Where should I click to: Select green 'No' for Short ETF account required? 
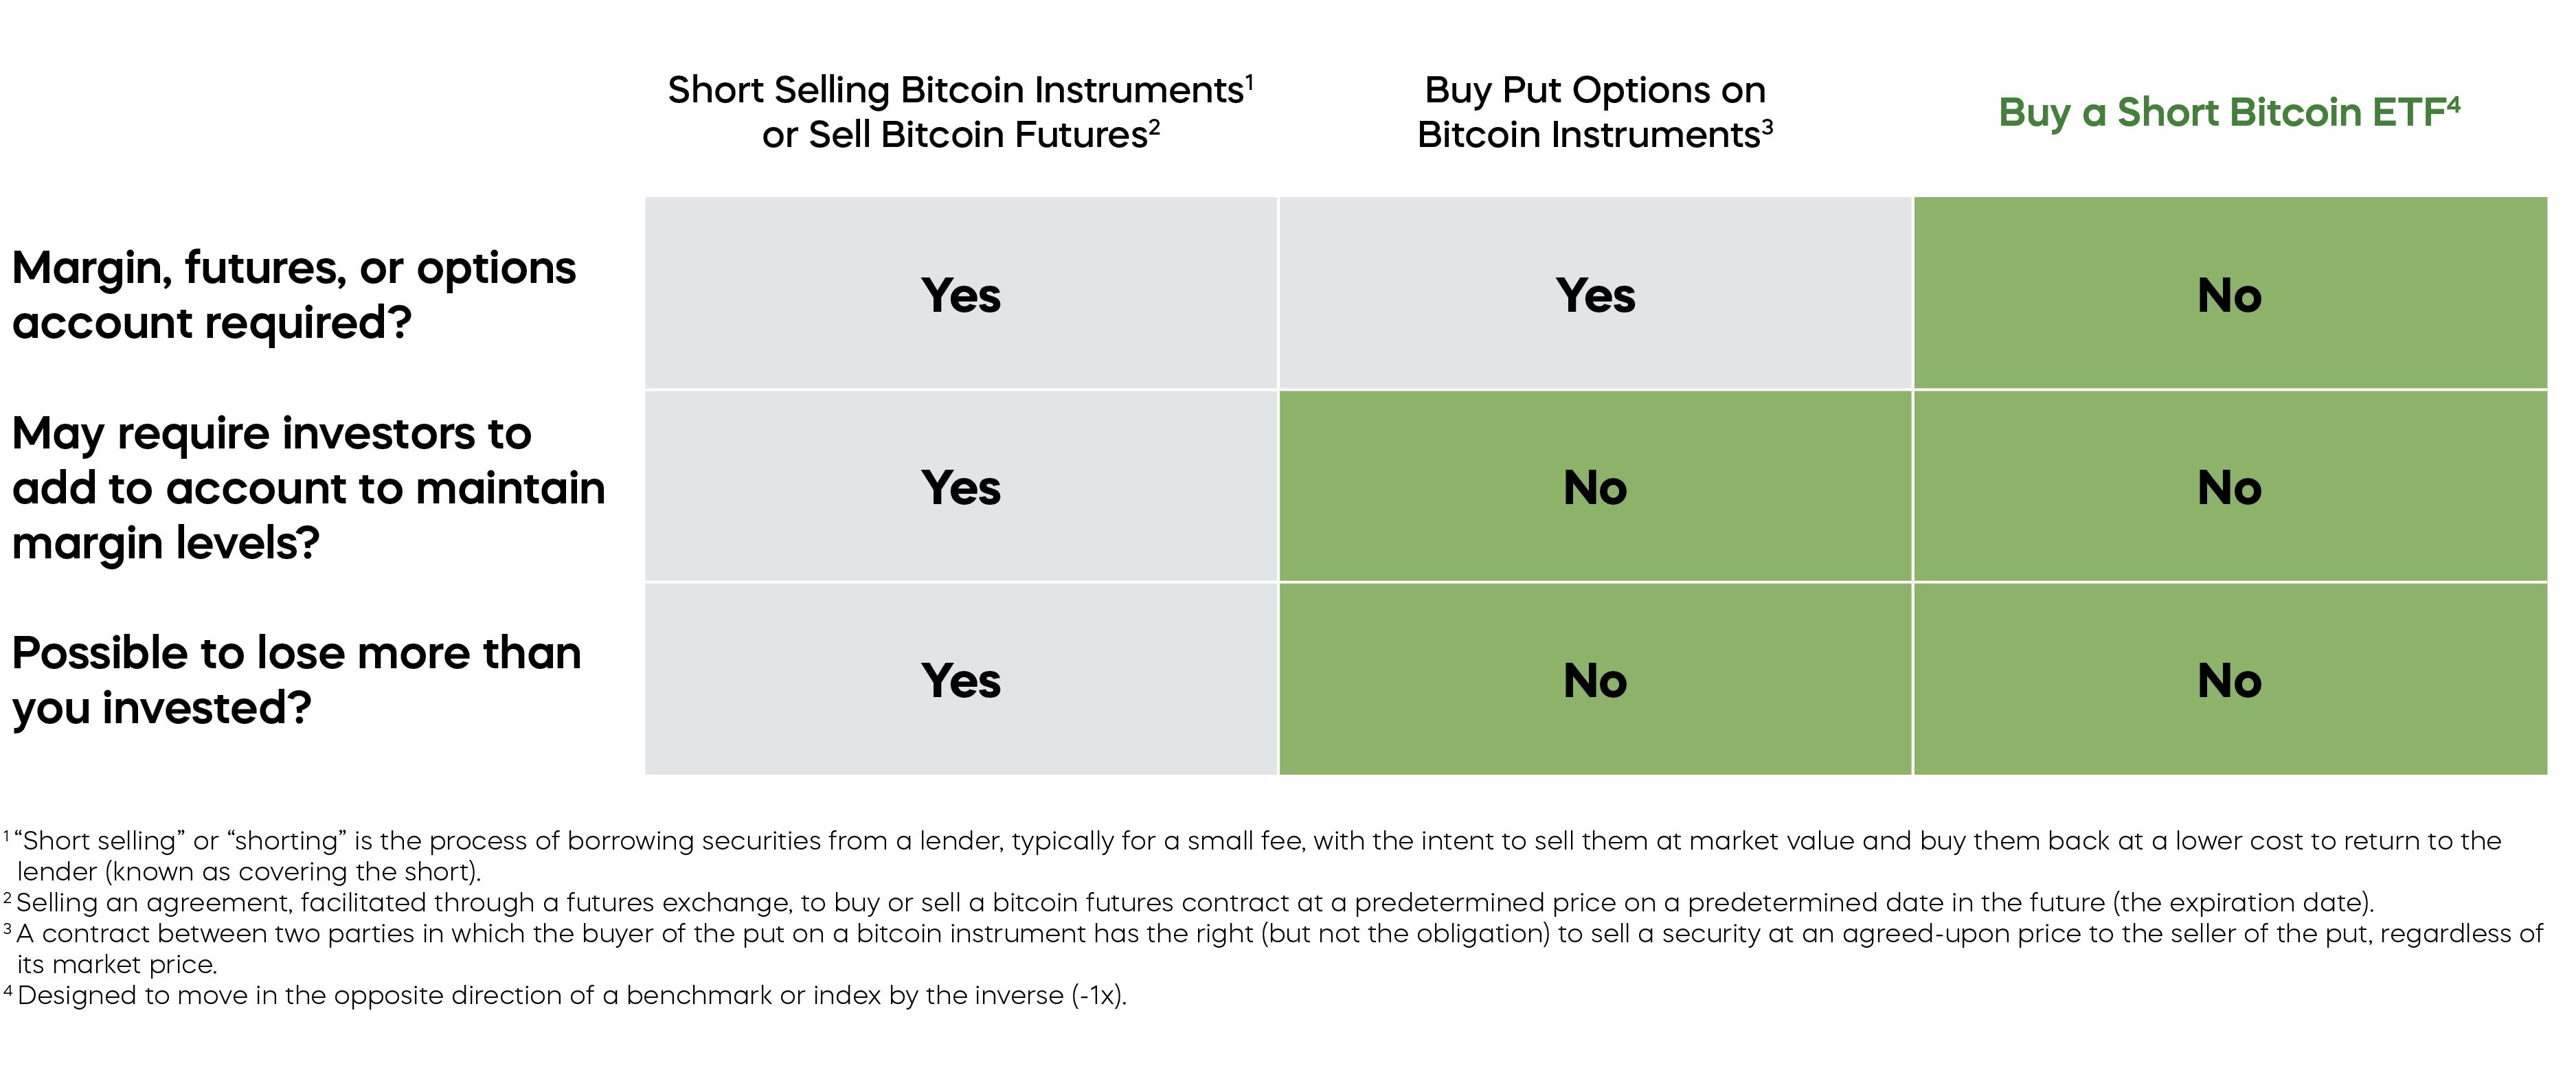pyautogui.click(x=2229, y=295)
